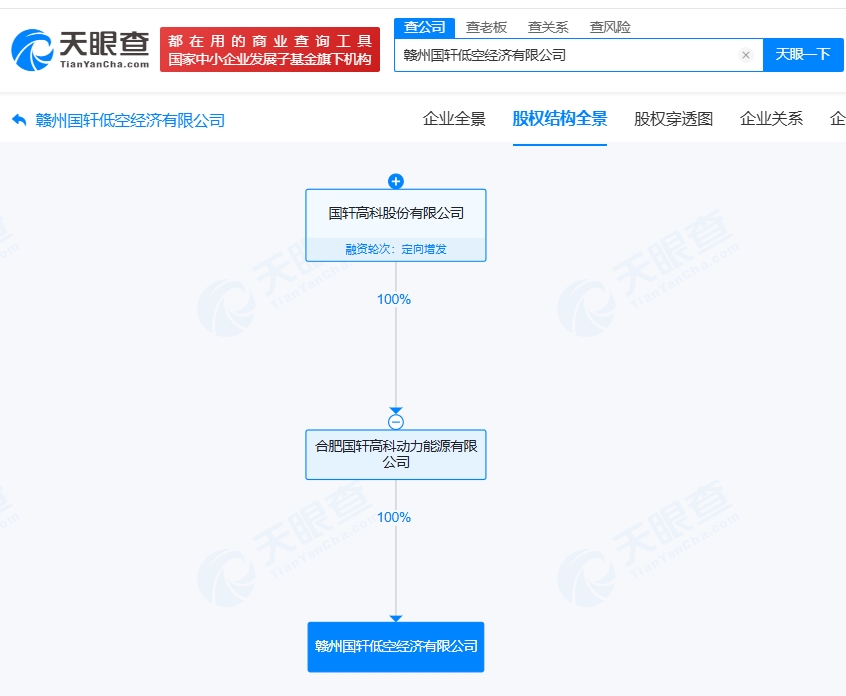Expand shareholders above 国轩高科股份有限公司
846x696 pixels.
[x=395, y=181]
